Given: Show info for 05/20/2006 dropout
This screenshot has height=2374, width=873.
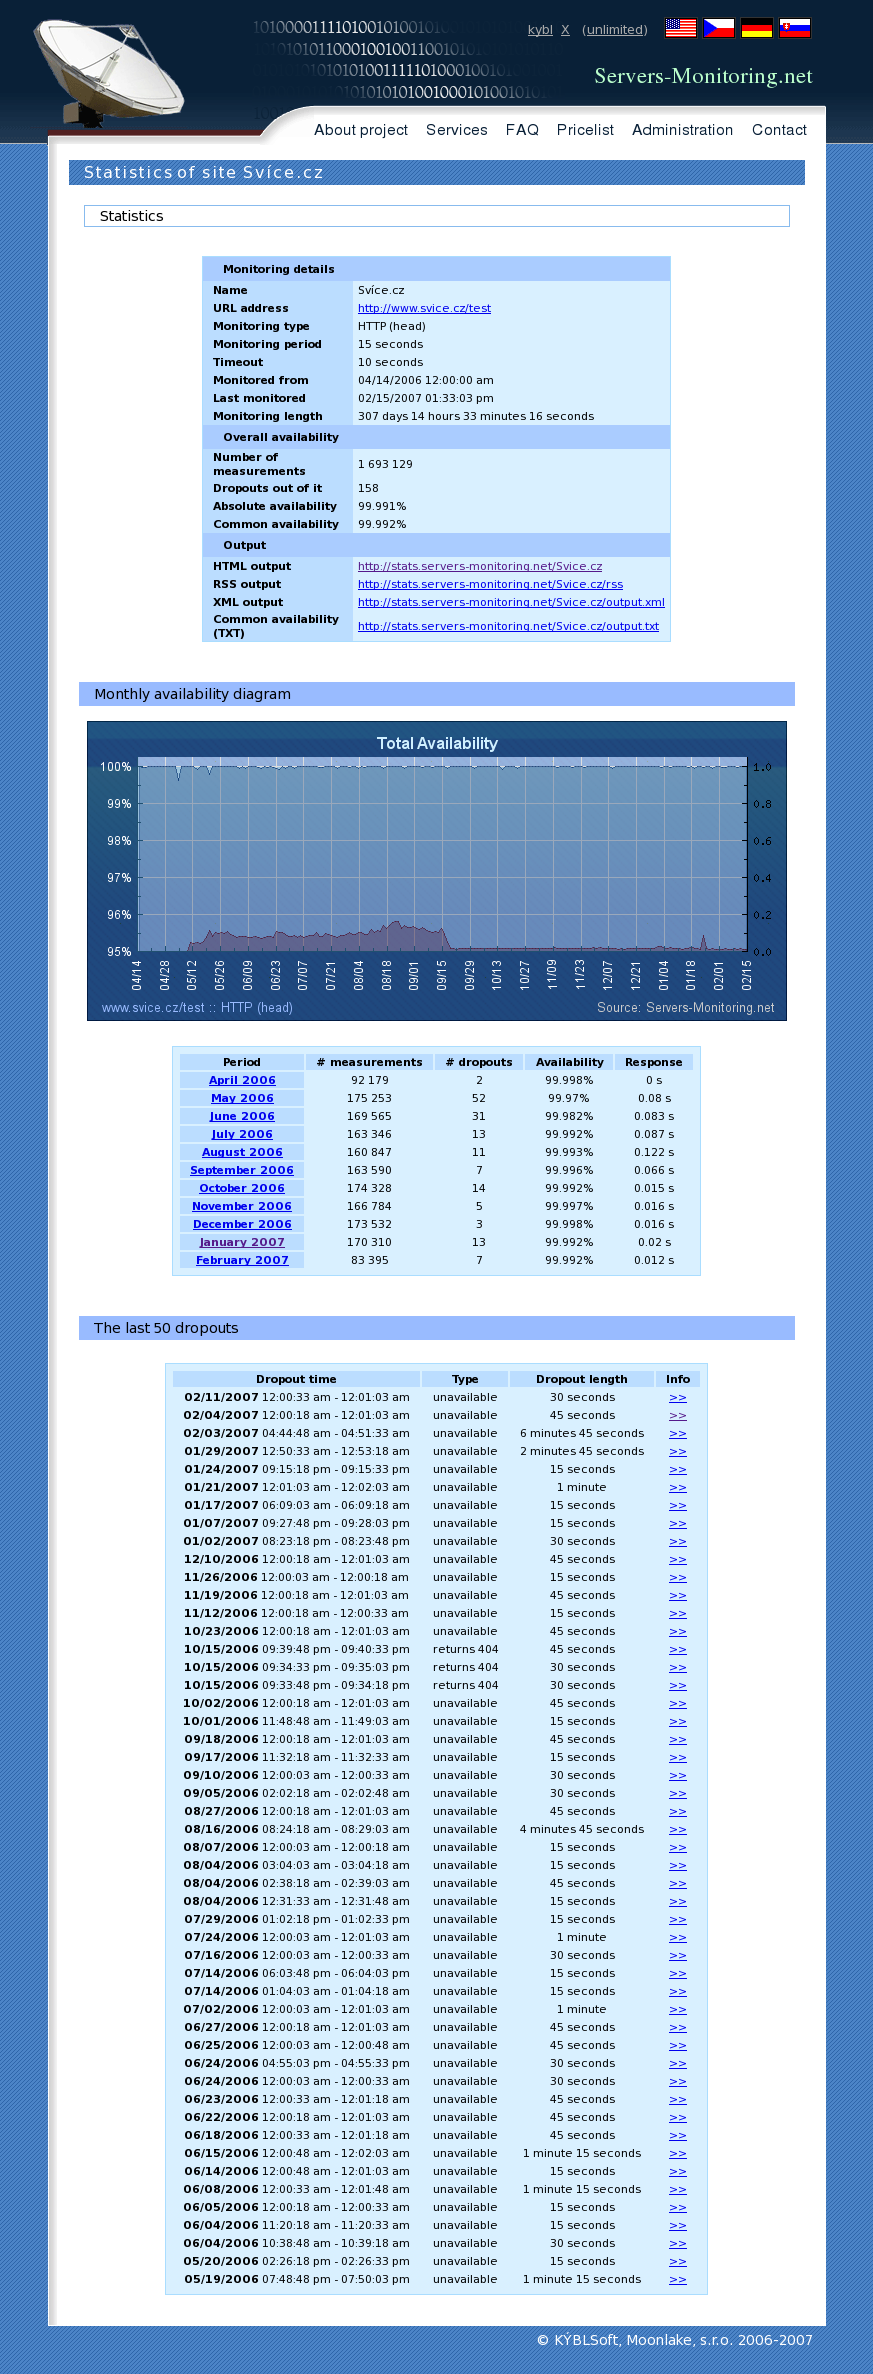Looking at the screenshot, I should click(x=678, y=2262).
